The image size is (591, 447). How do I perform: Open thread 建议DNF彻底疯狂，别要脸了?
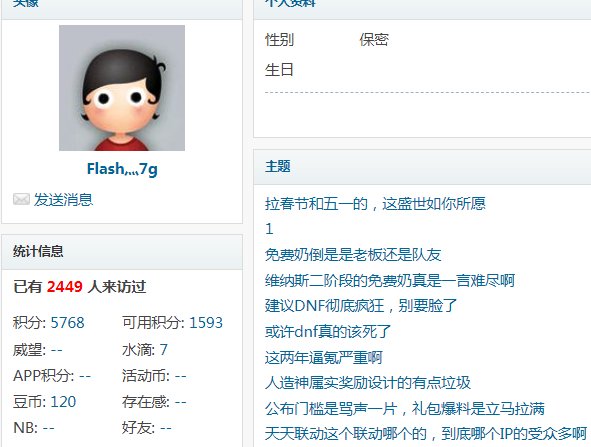click(361, 306)
